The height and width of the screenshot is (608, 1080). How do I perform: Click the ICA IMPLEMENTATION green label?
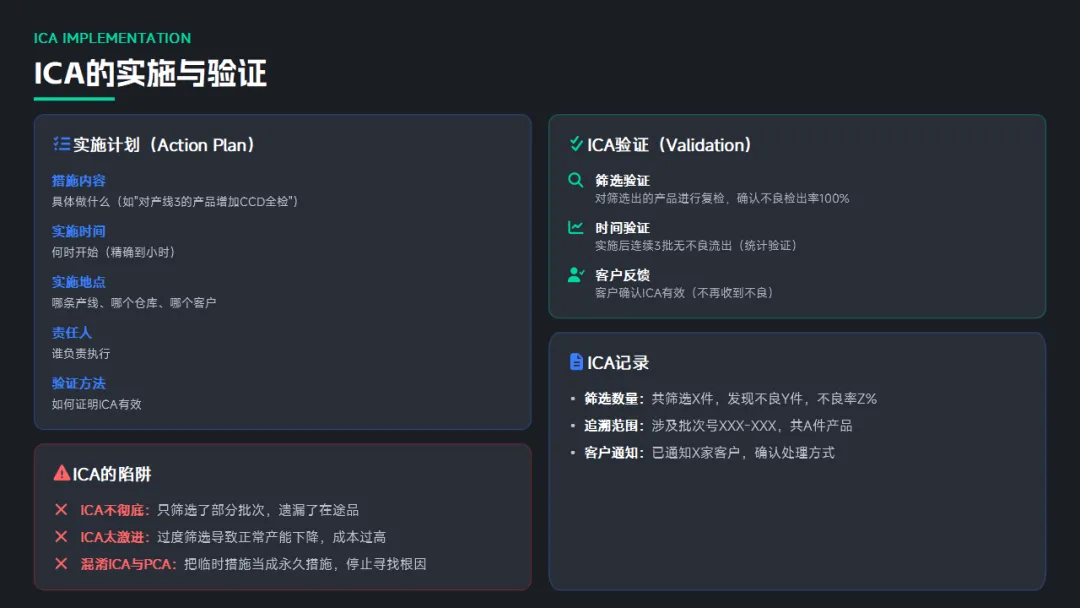(x=112, y=38)
